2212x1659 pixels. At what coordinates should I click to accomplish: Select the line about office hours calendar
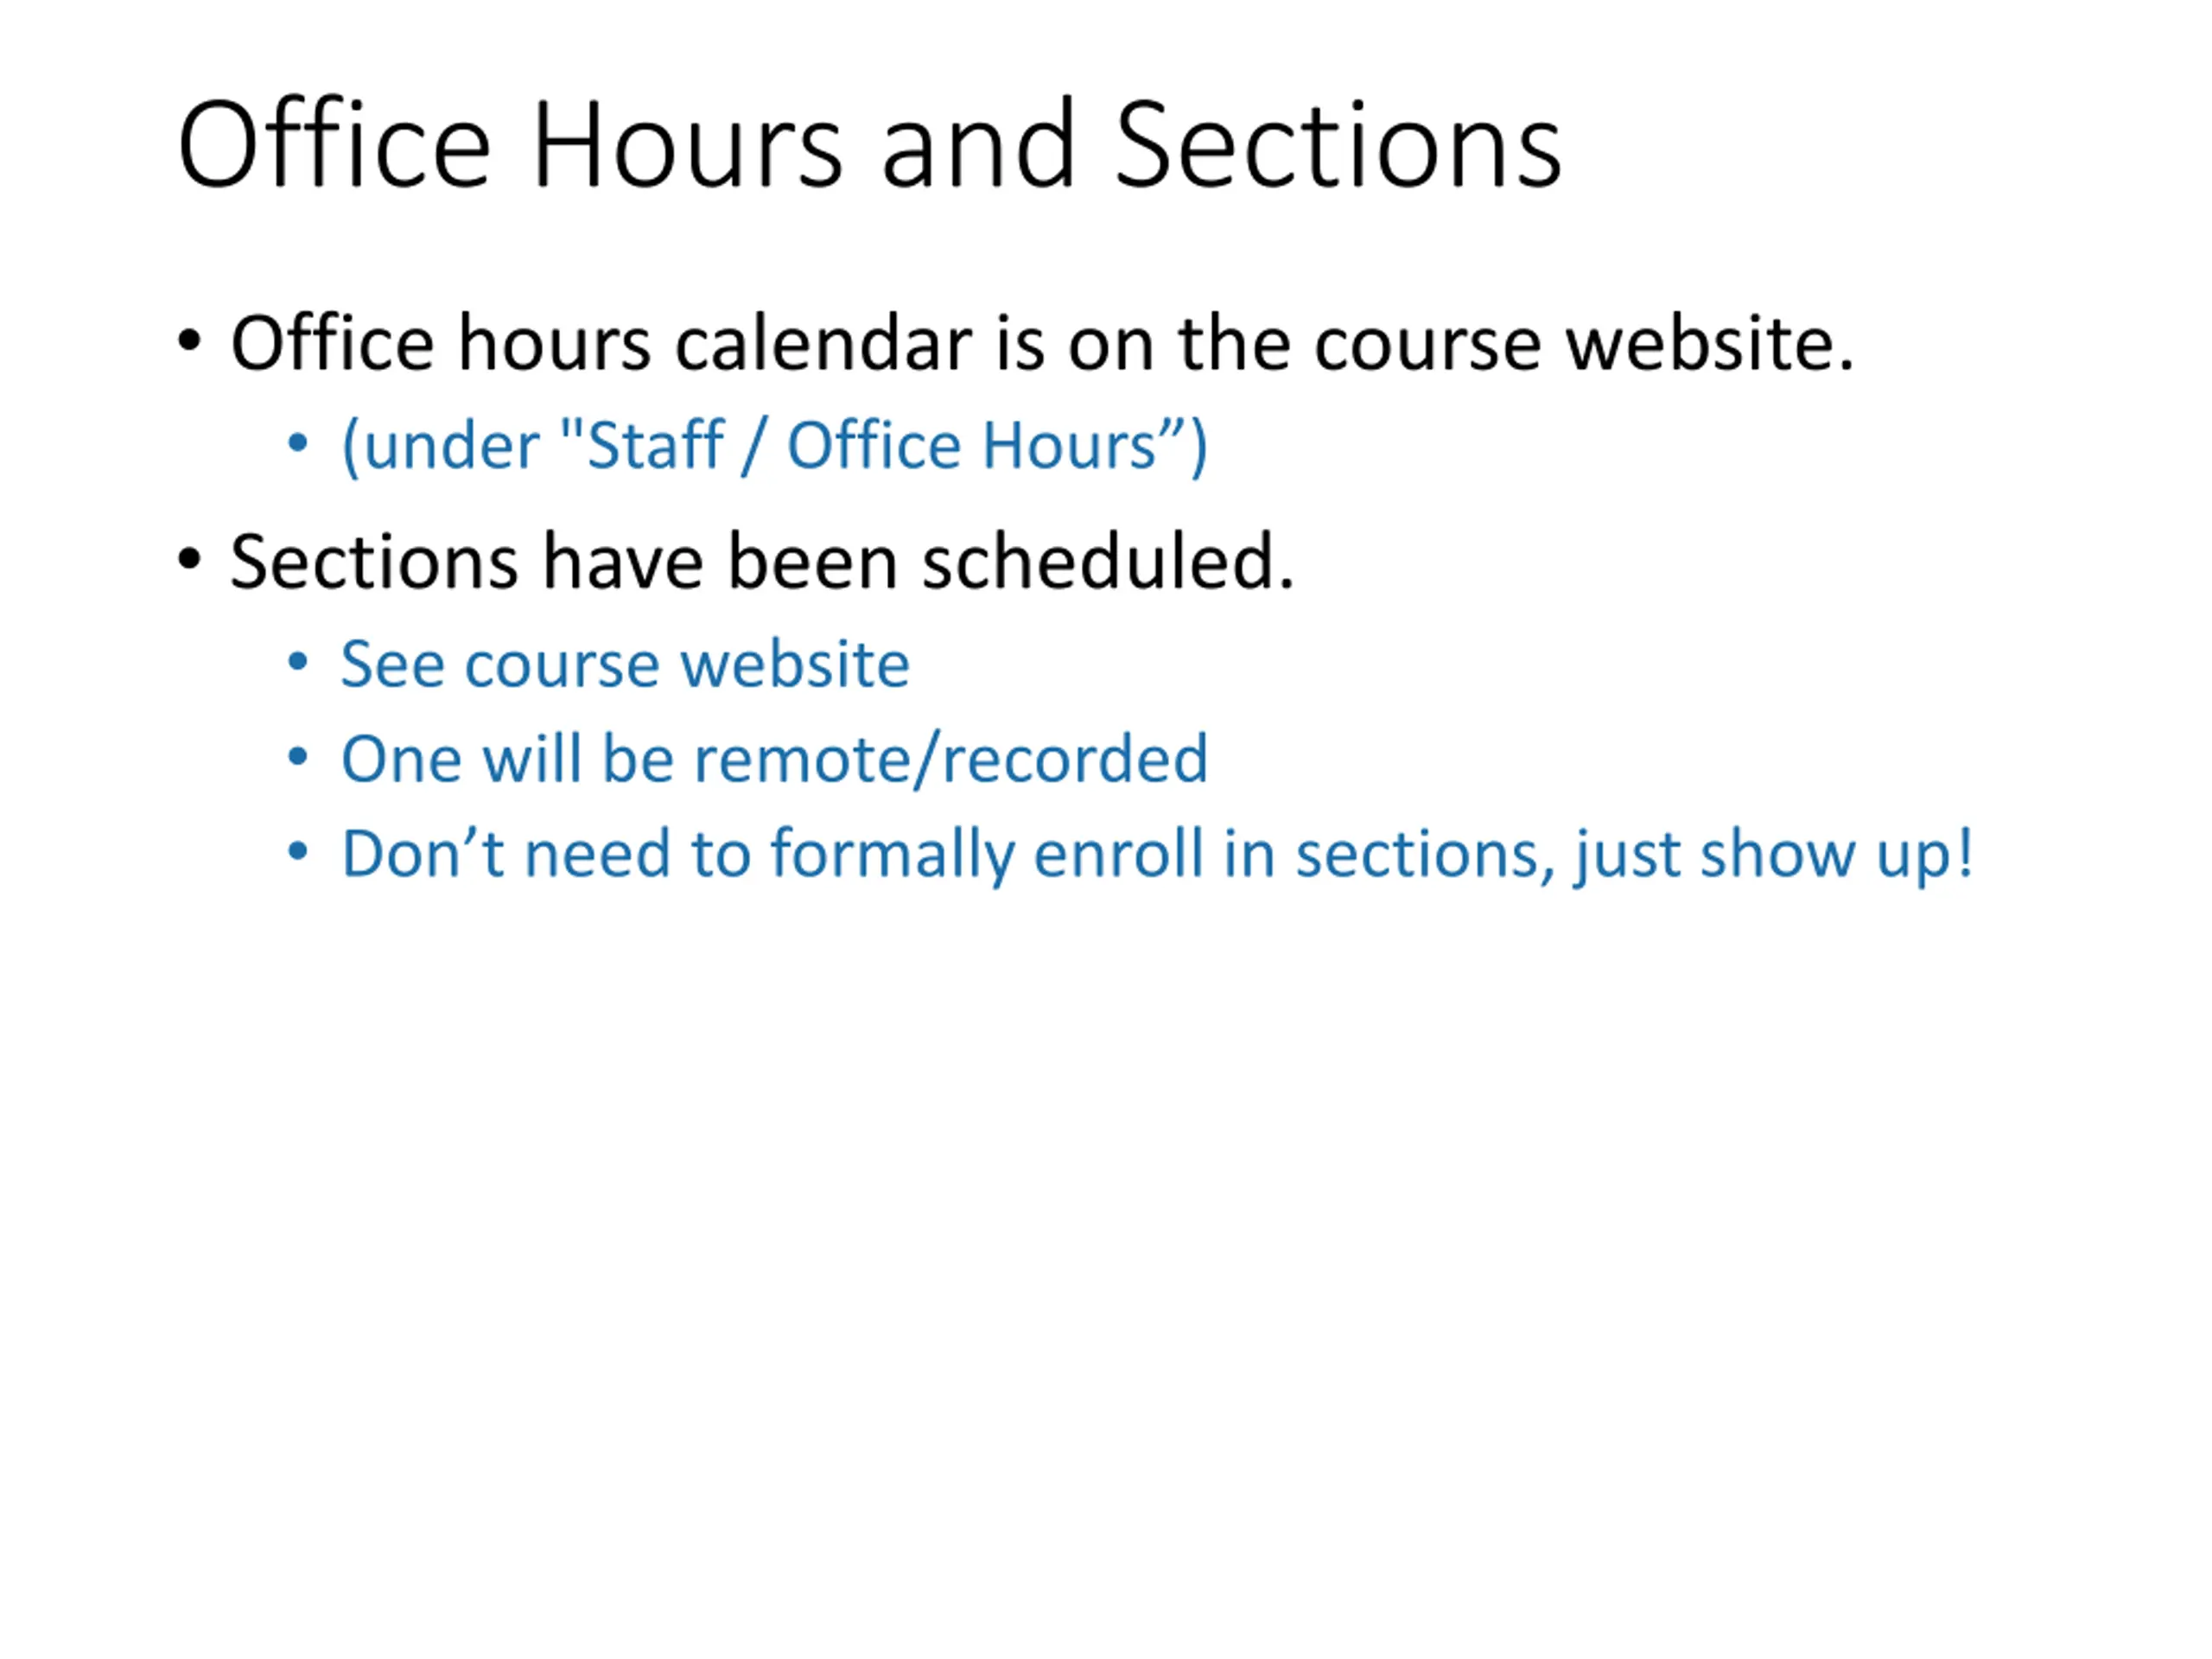pyautogui.click(x=1042, y=343)
